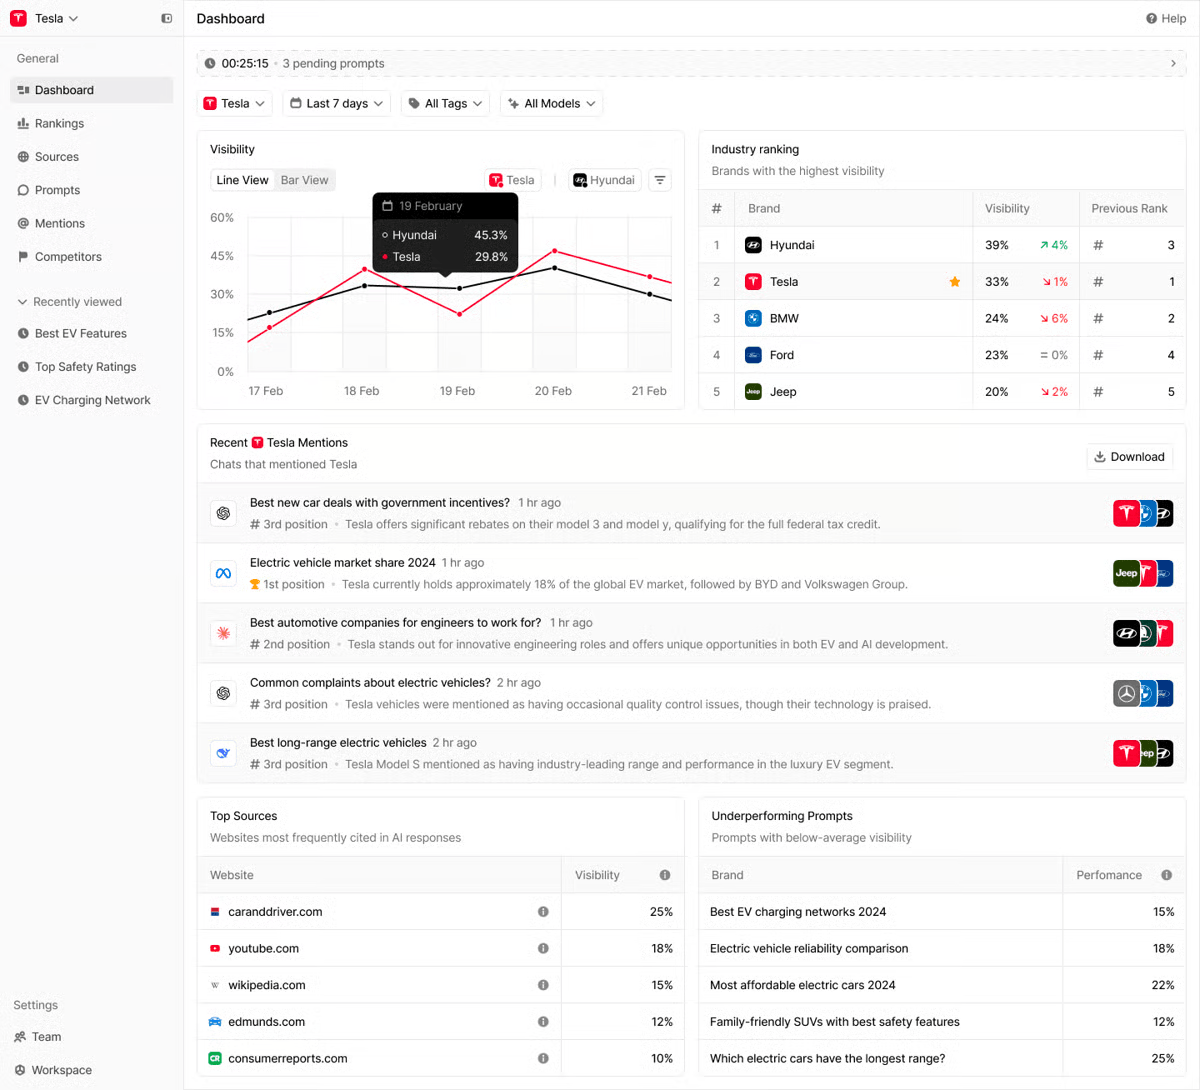This screenshot has width=1200, height=1090.
Task: Click the Competitors icon in the sidebar
Action: (22, 256)
